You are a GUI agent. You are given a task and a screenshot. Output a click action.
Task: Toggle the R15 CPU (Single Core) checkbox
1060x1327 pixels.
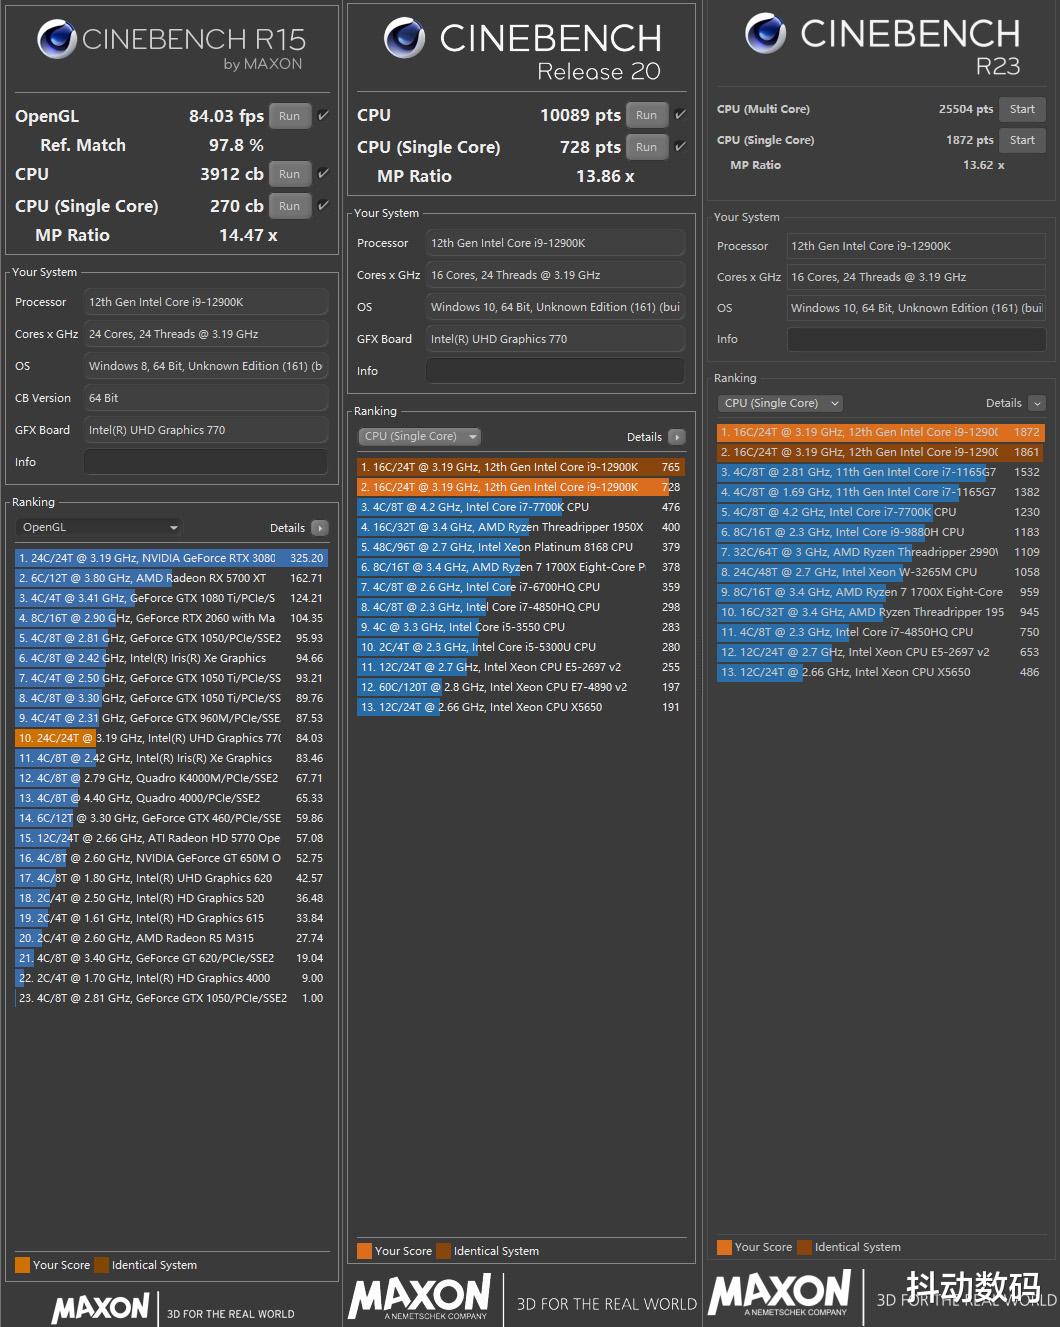(323, 206)
